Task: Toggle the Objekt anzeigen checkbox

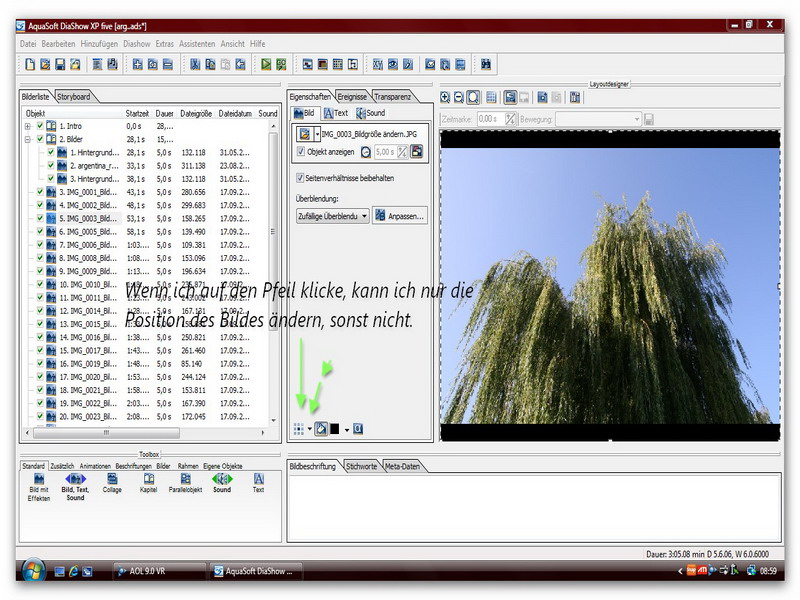Action: tap(301, 152)
